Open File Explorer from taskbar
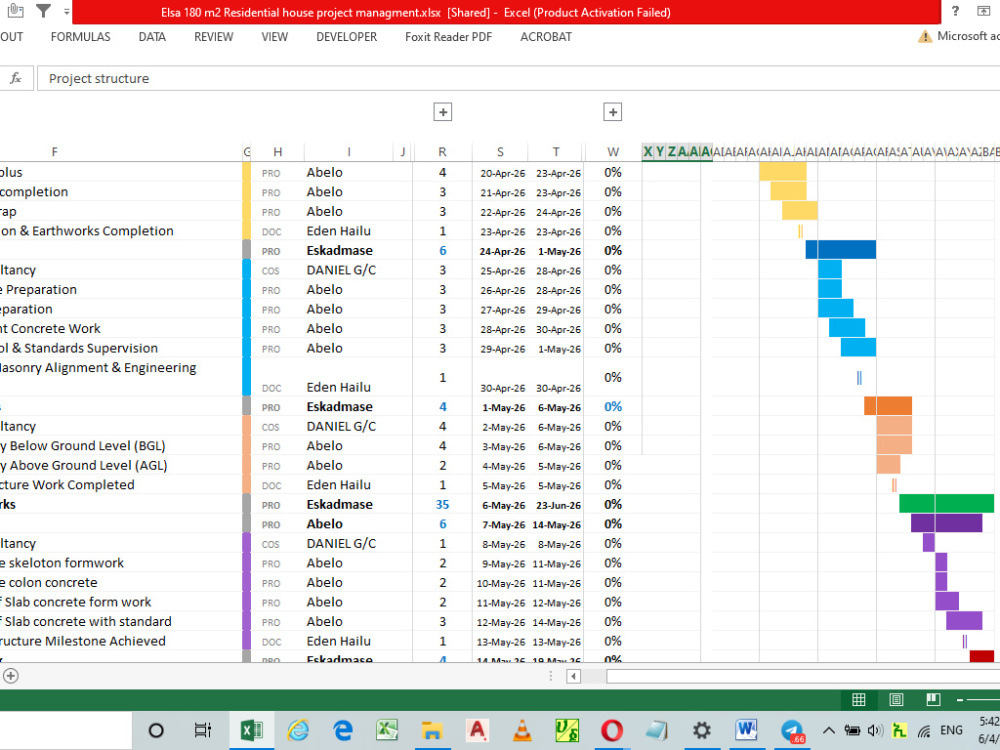Screen dimensions: 1000x750 click(432, 730)
